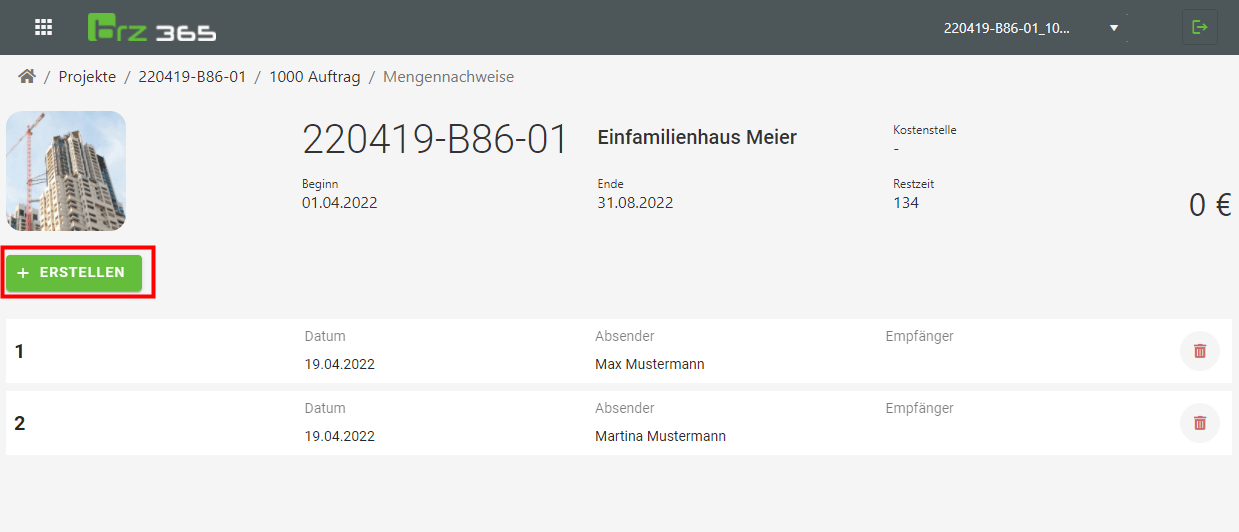Click the project title 220419-B86-01 heading
This screenshot has height=532, width=1239.
click(x=435, y=141)
